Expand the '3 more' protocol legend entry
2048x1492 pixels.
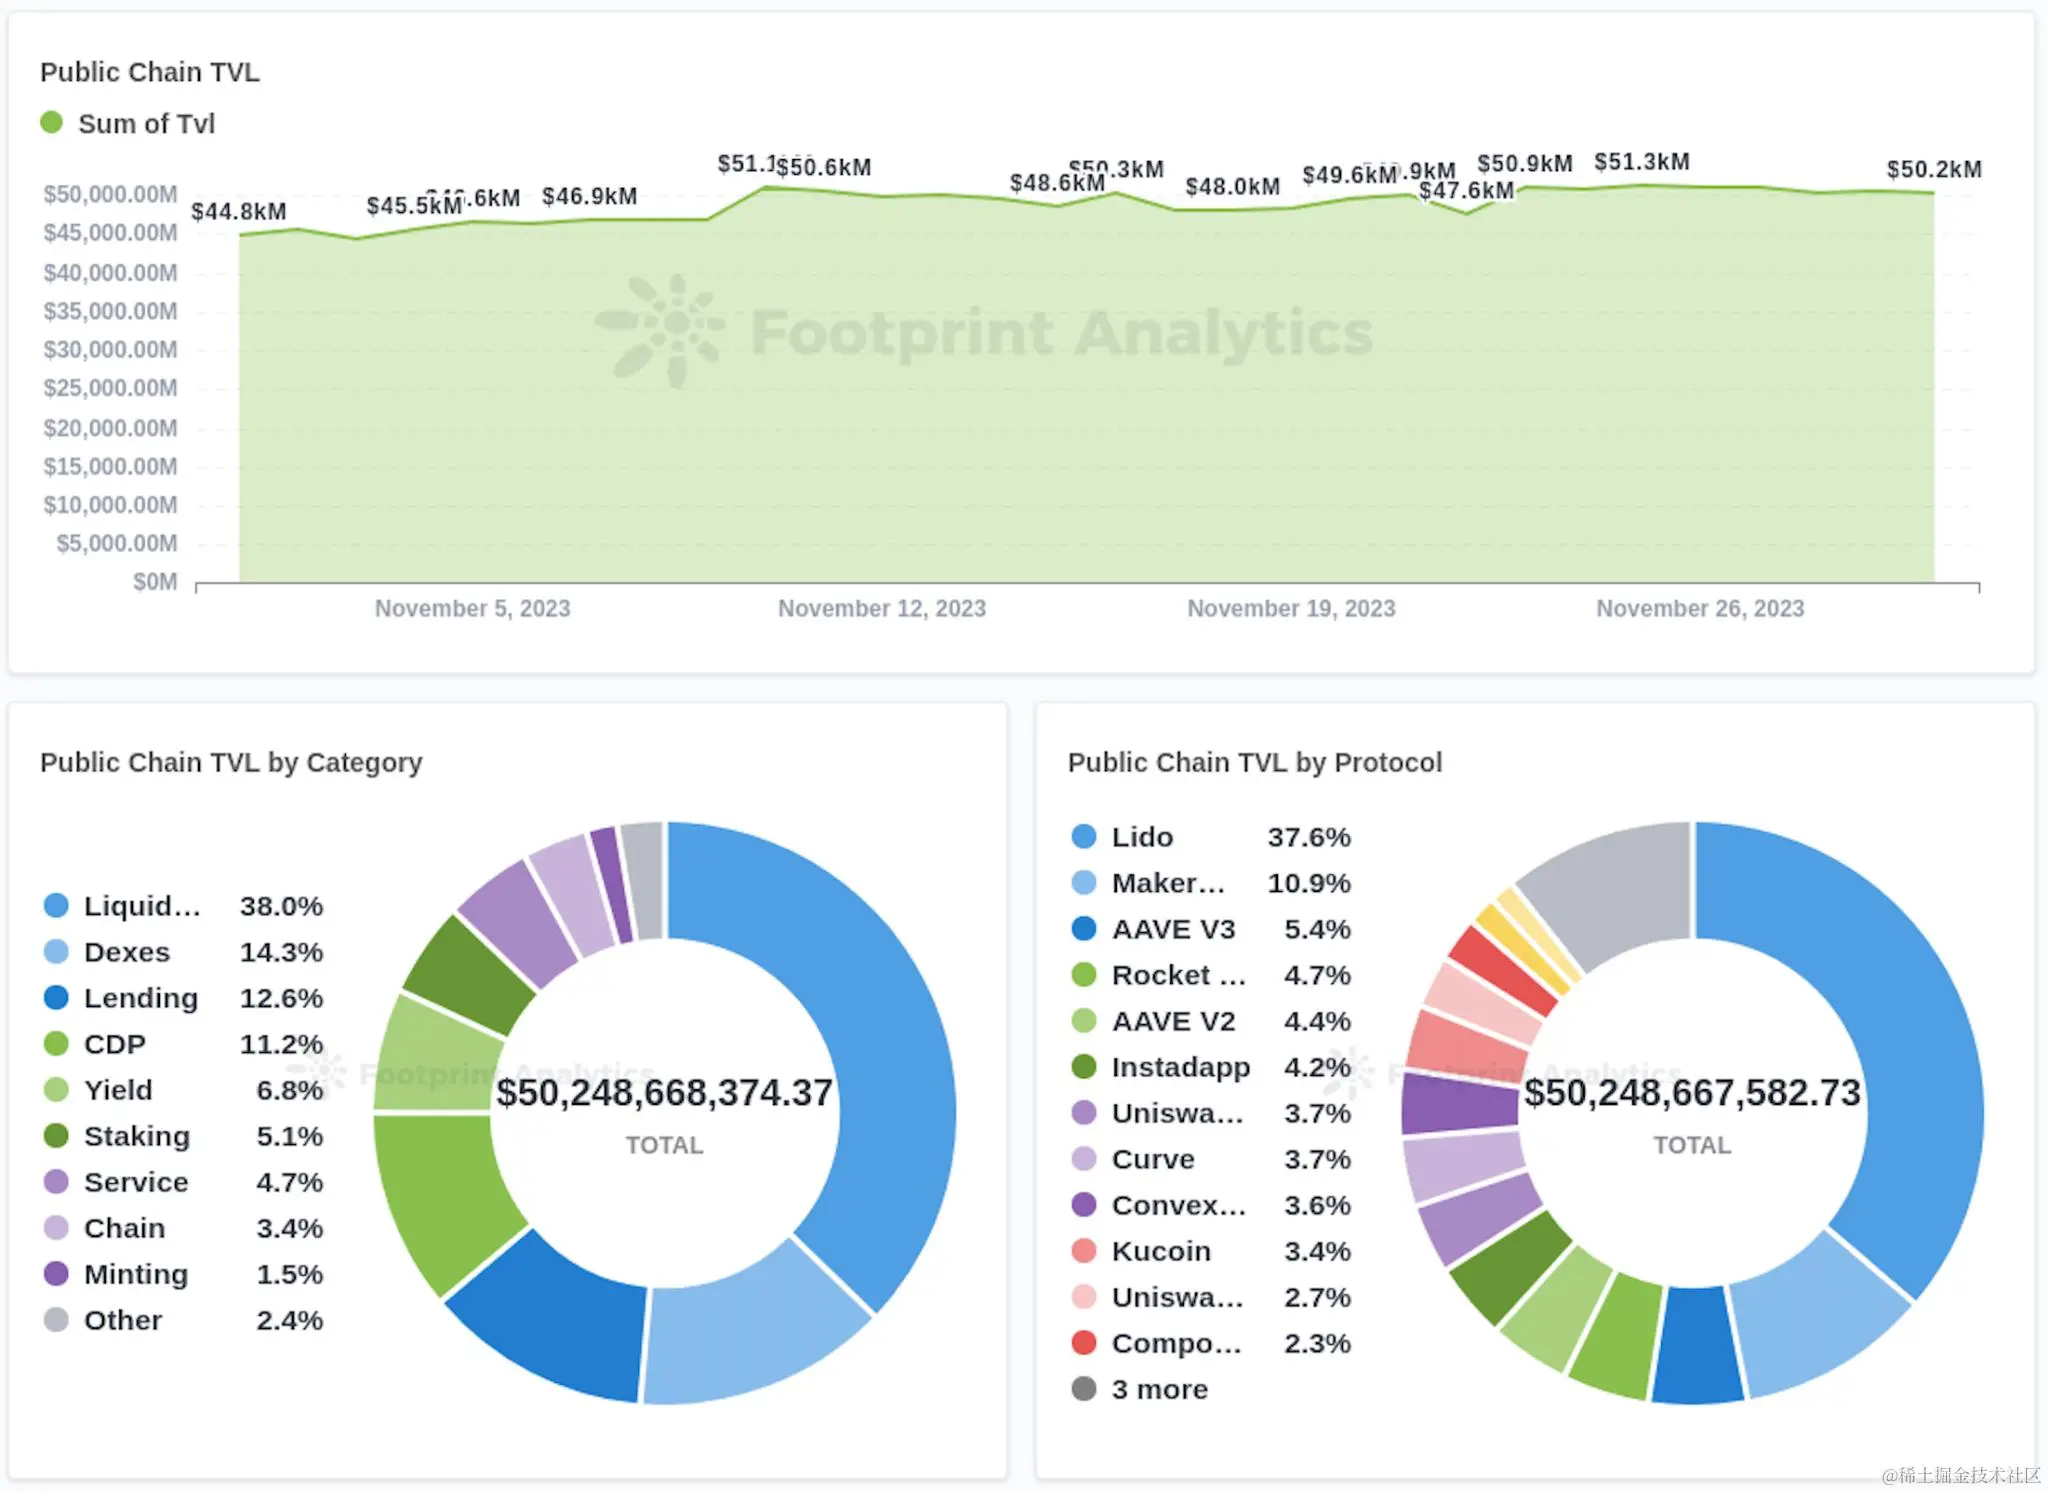pyautogui.click(x=1159, y=1389)
